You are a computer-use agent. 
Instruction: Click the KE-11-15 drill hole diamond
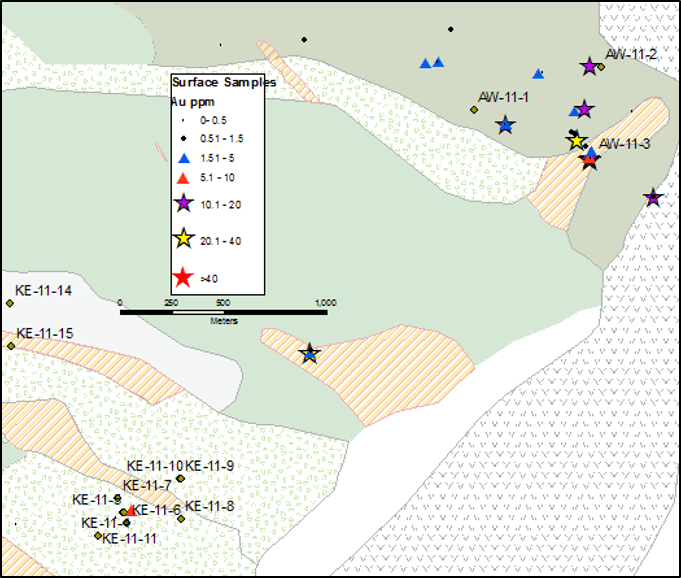pyautogui.click(x=11, y=346)
